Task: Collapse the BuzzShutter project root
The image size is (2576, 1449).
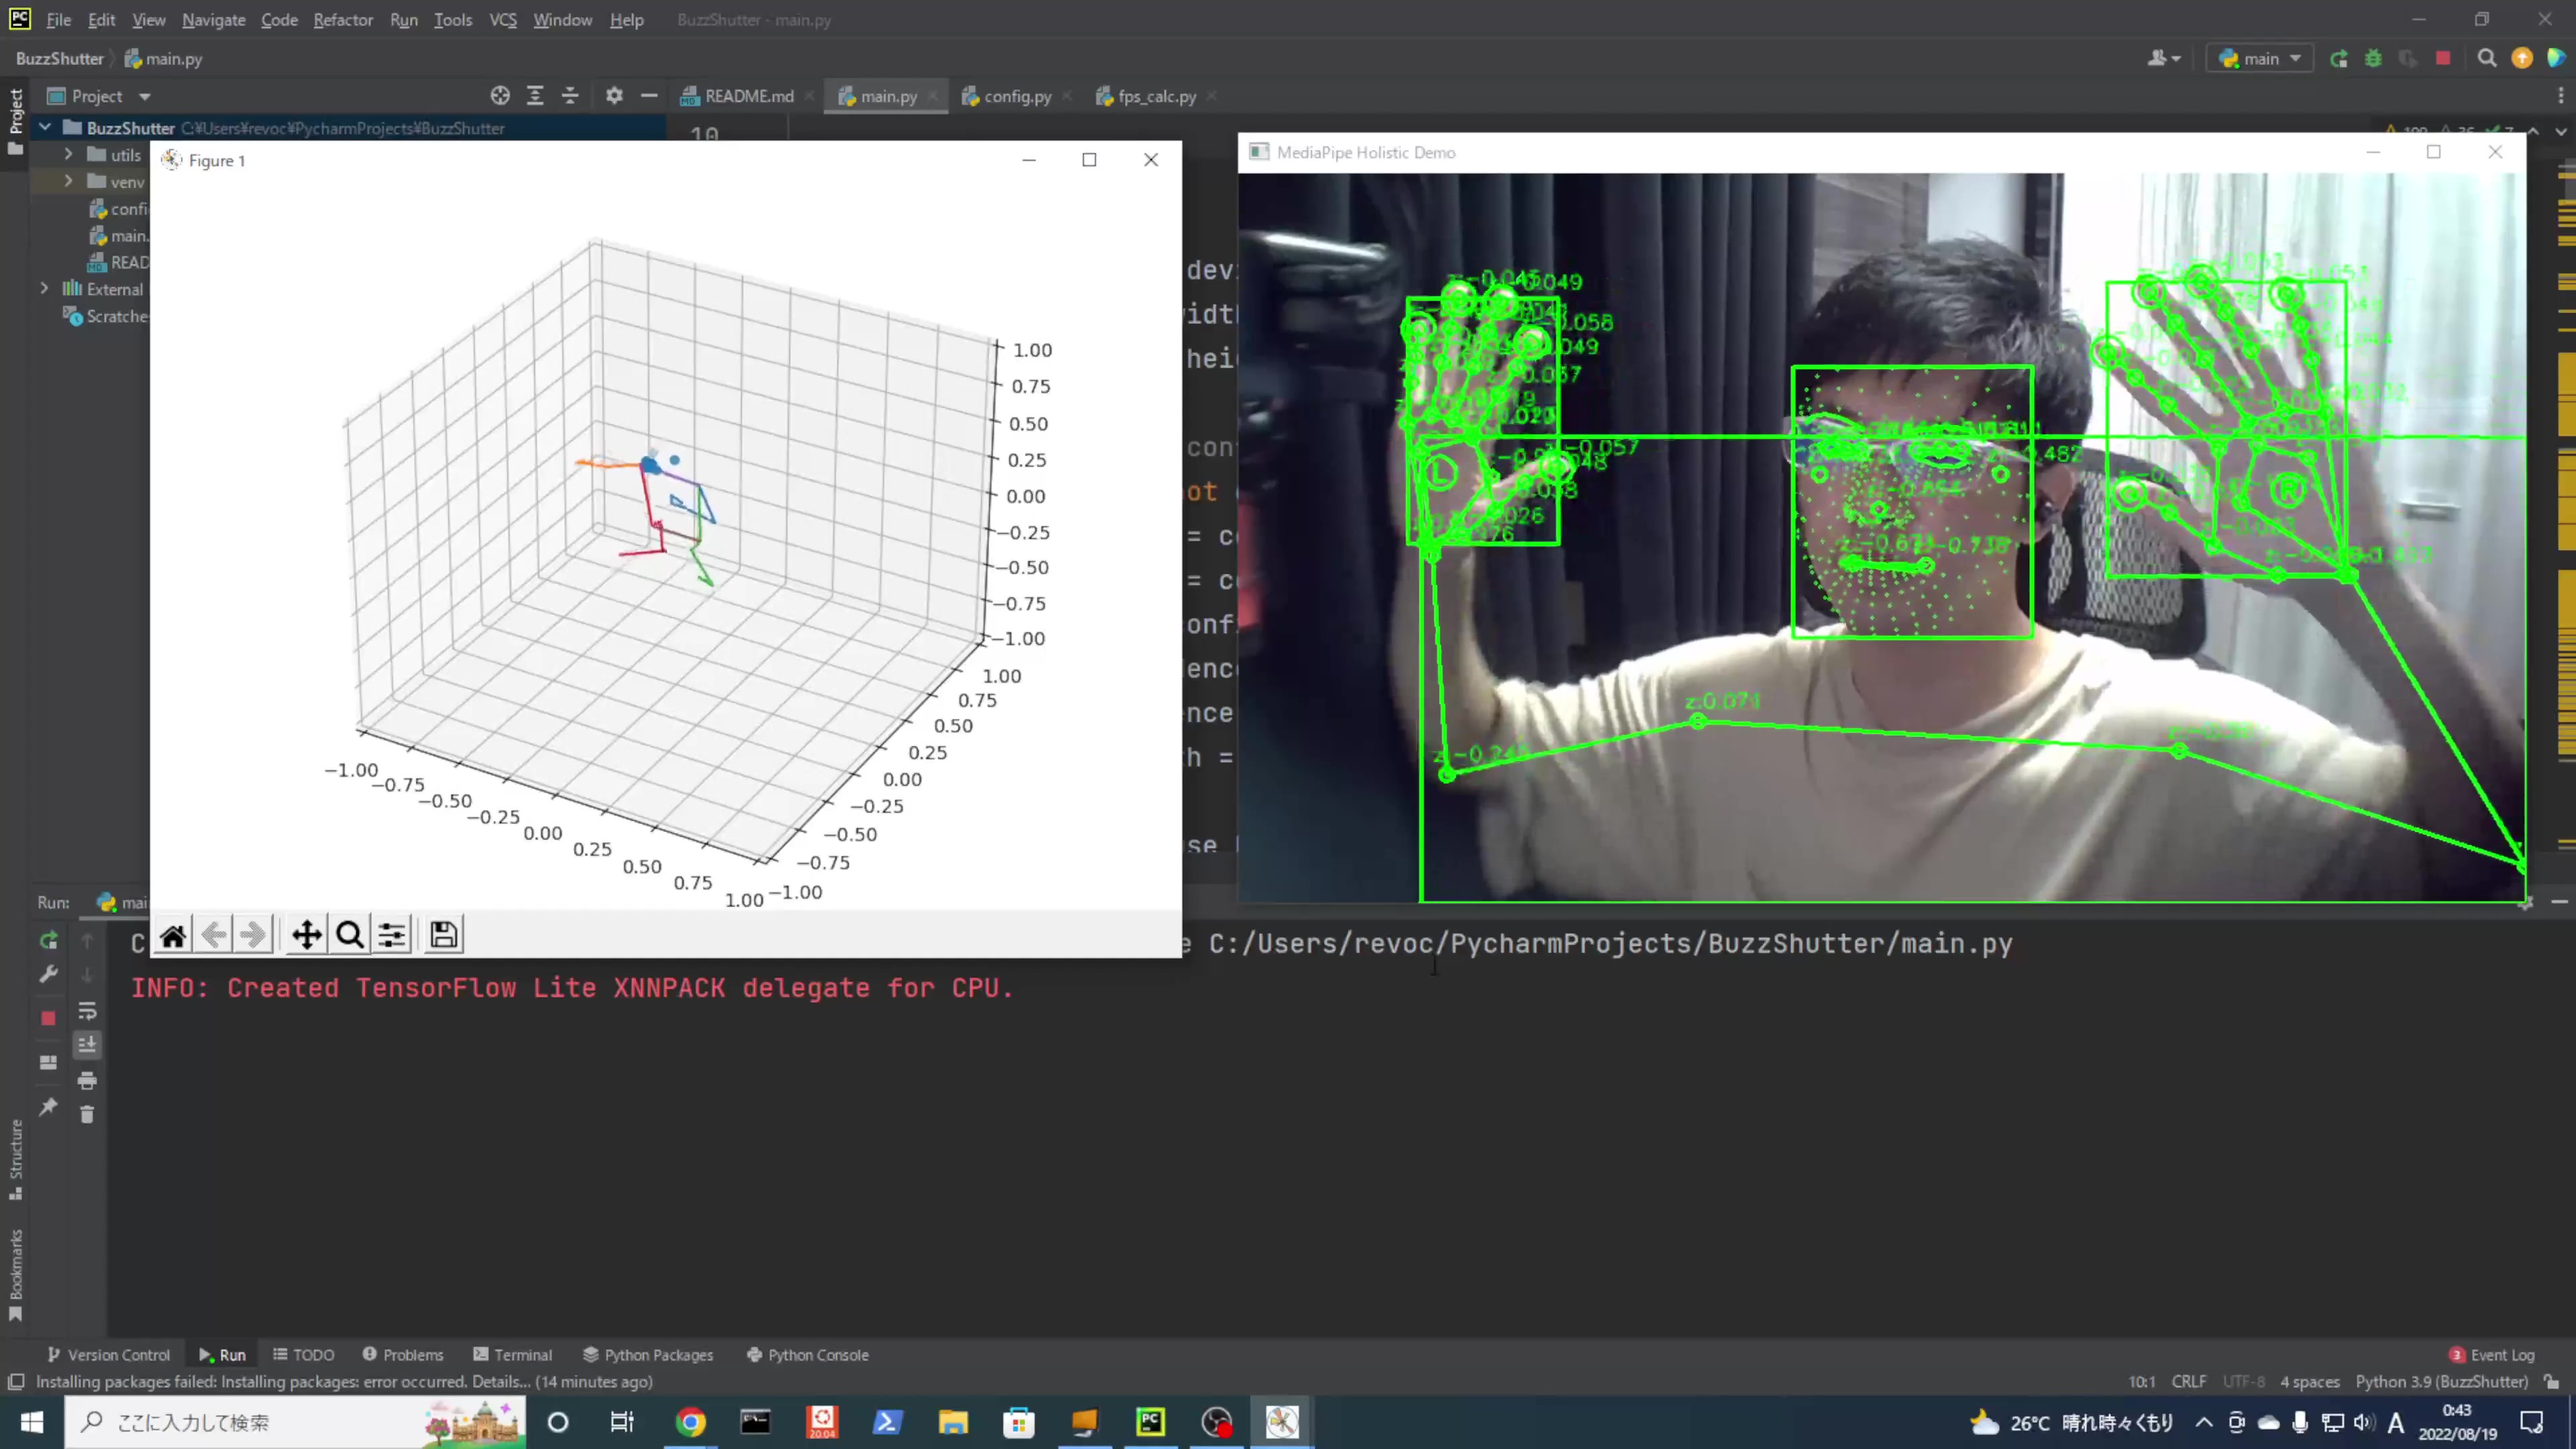Action: coord(44,128)
